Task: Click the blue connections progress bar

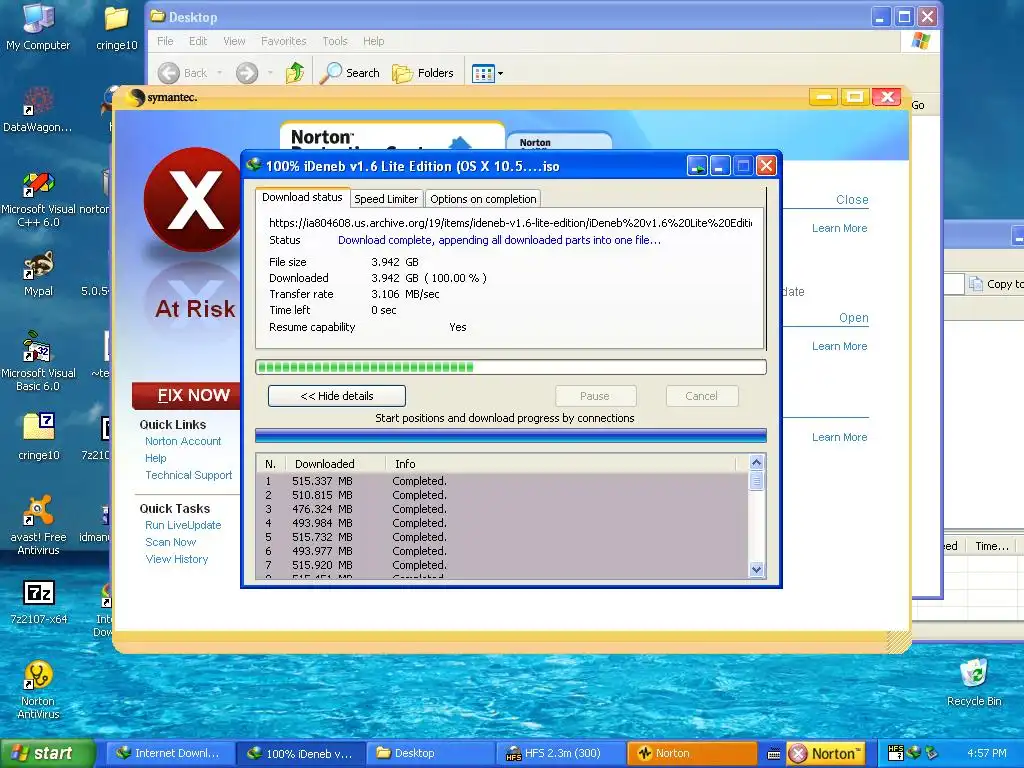Action: pyautogui.click(x=511, y=436)
